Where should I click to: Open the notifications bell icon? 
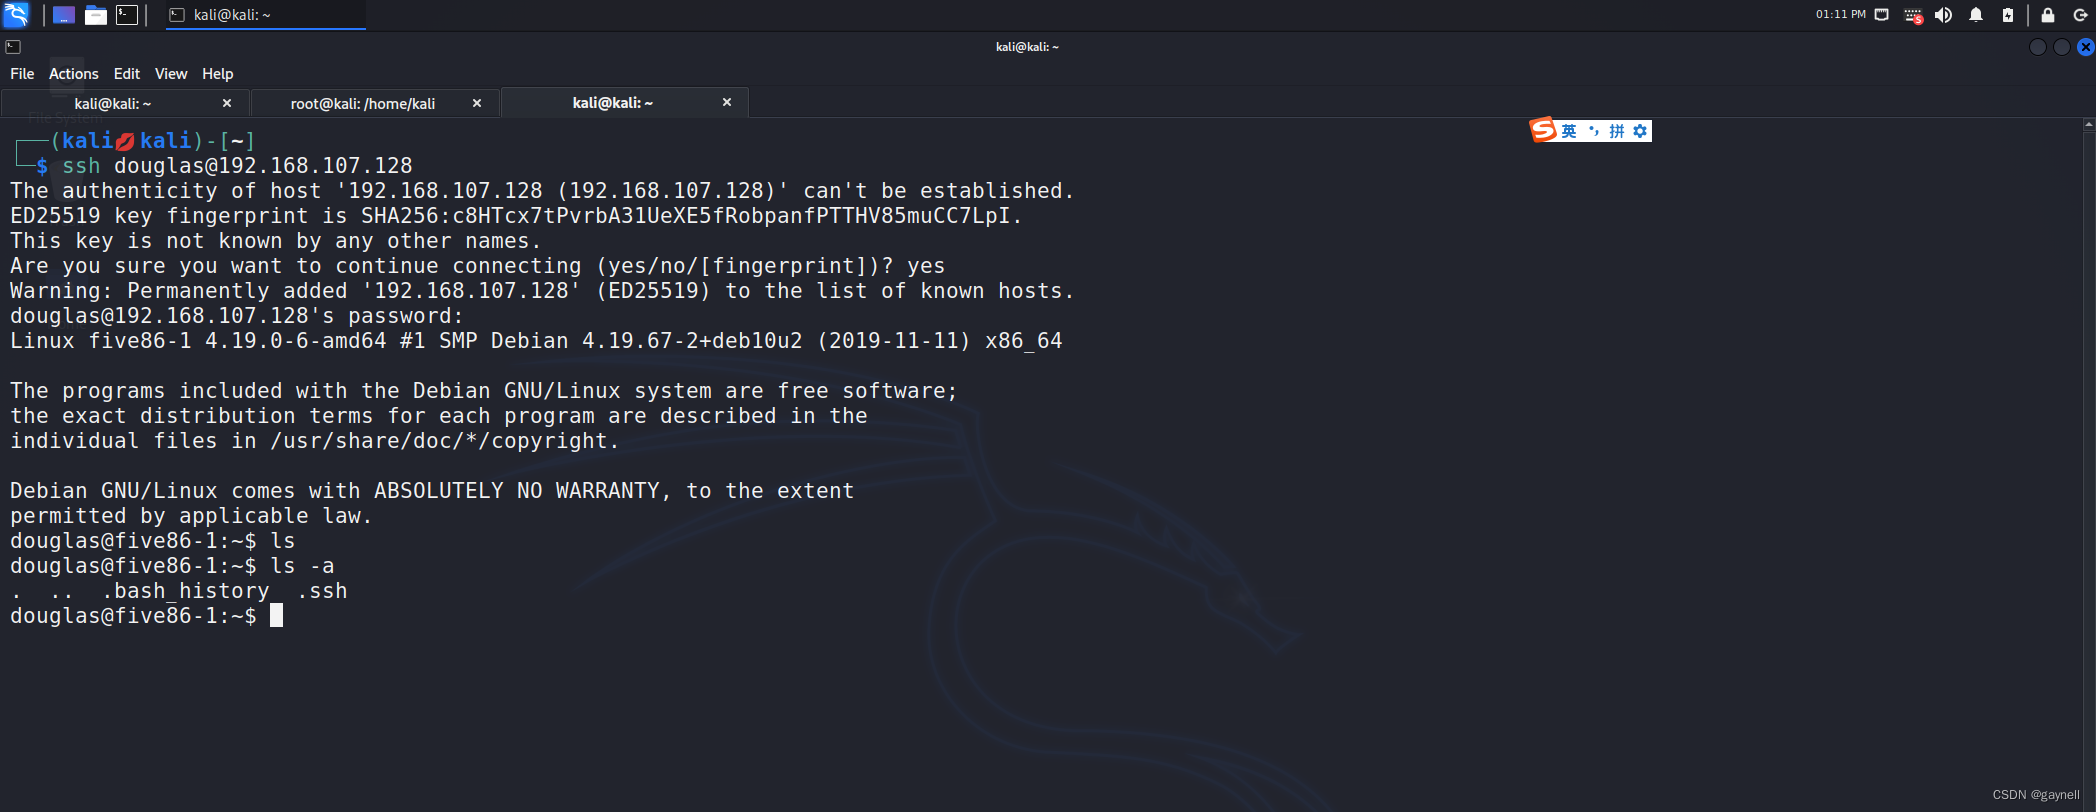click(1976, 15)
